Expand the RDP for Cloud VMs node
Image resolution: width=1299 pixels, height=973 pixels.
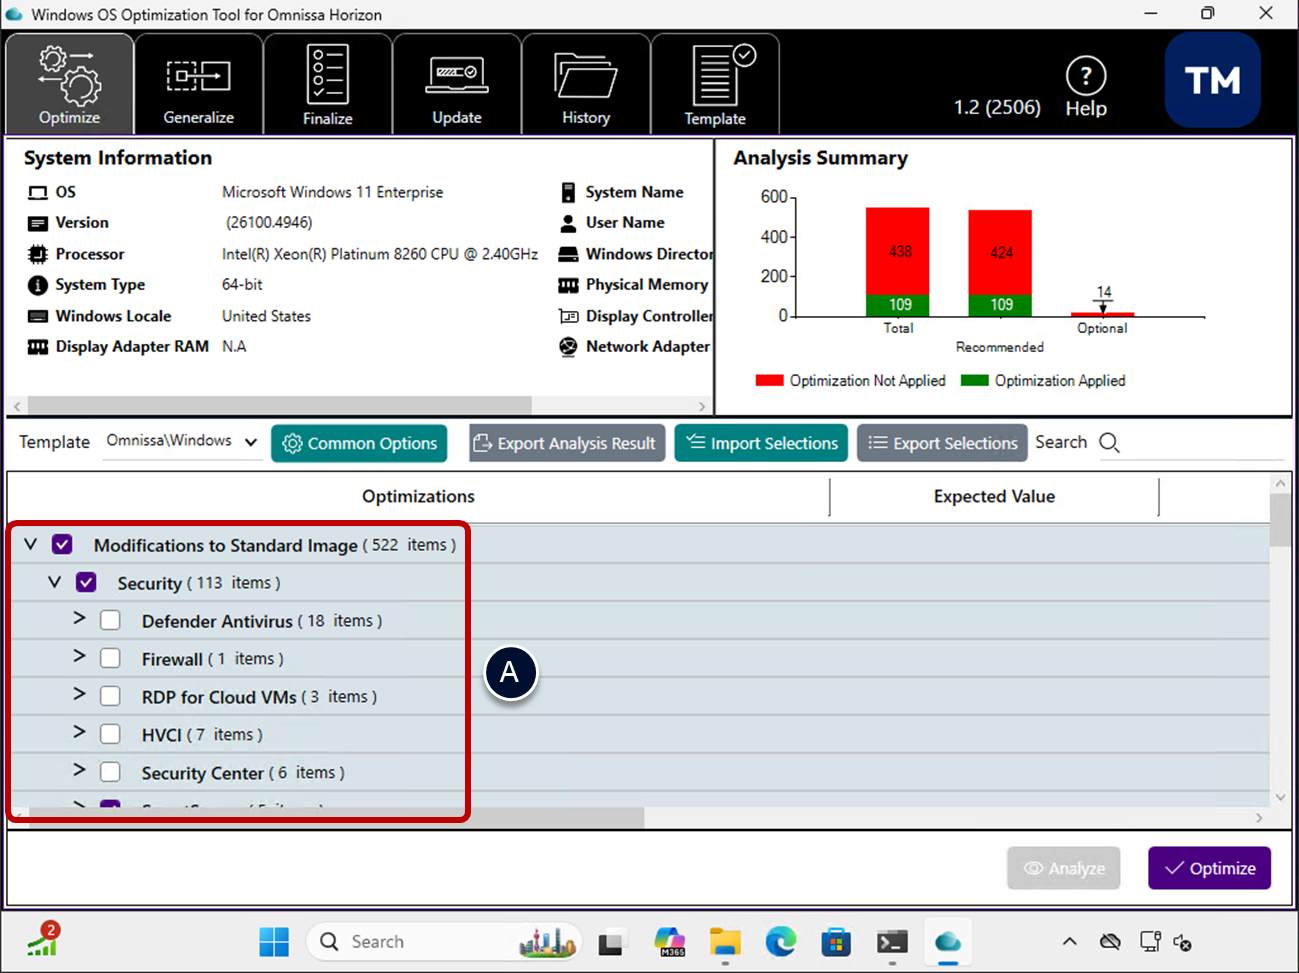click(x=79, y=695)
